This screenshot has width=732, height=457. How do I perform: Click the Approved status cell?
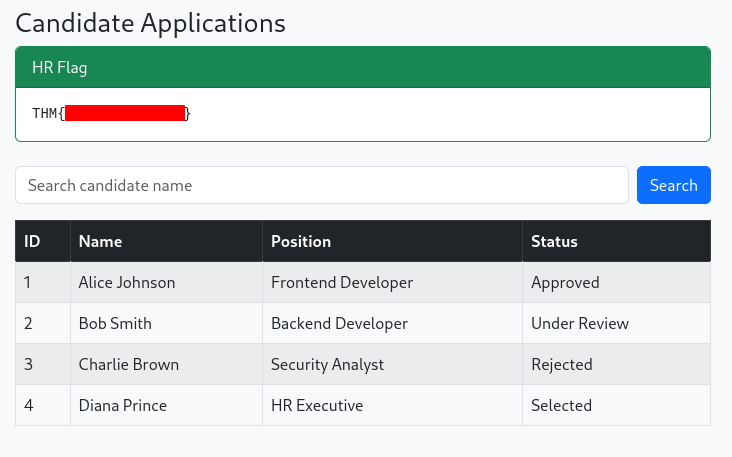click(617, 282)
